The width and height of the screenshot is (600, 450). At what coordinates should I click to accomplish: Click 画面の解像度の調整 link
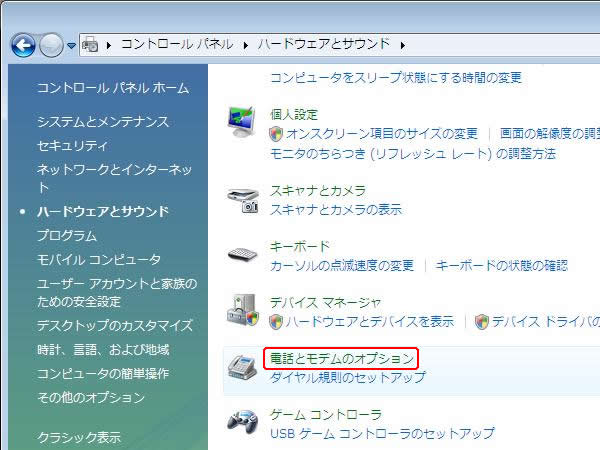tap(550, 134)
